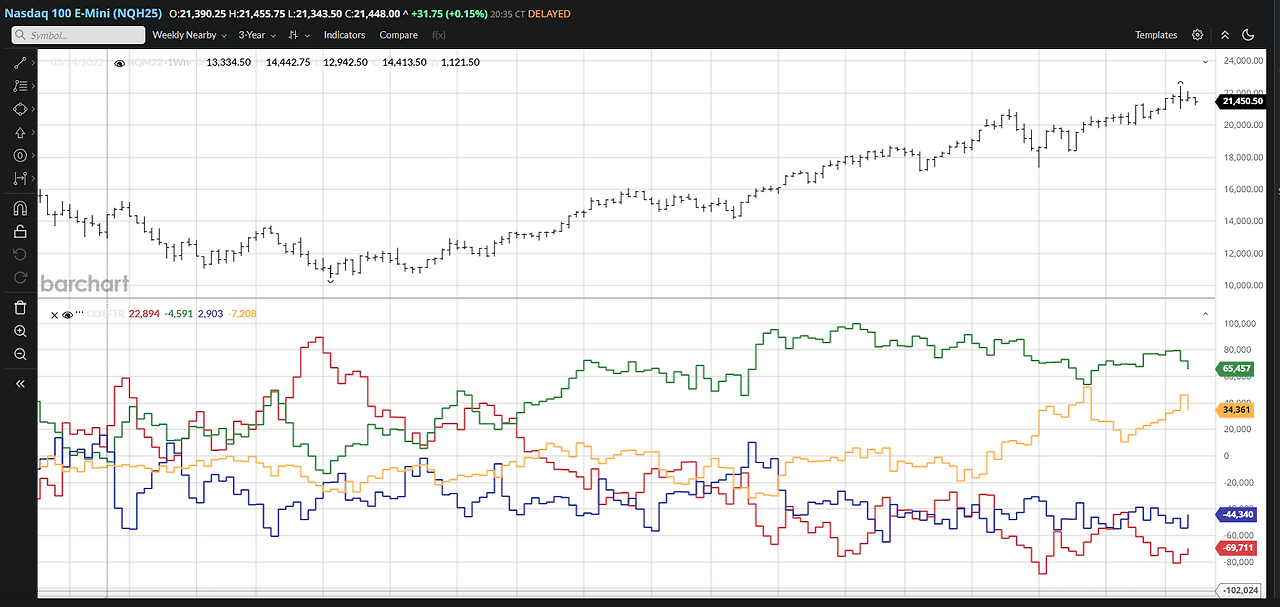
Task: Redo the last chart action
Action: click(x=20, y=277)
